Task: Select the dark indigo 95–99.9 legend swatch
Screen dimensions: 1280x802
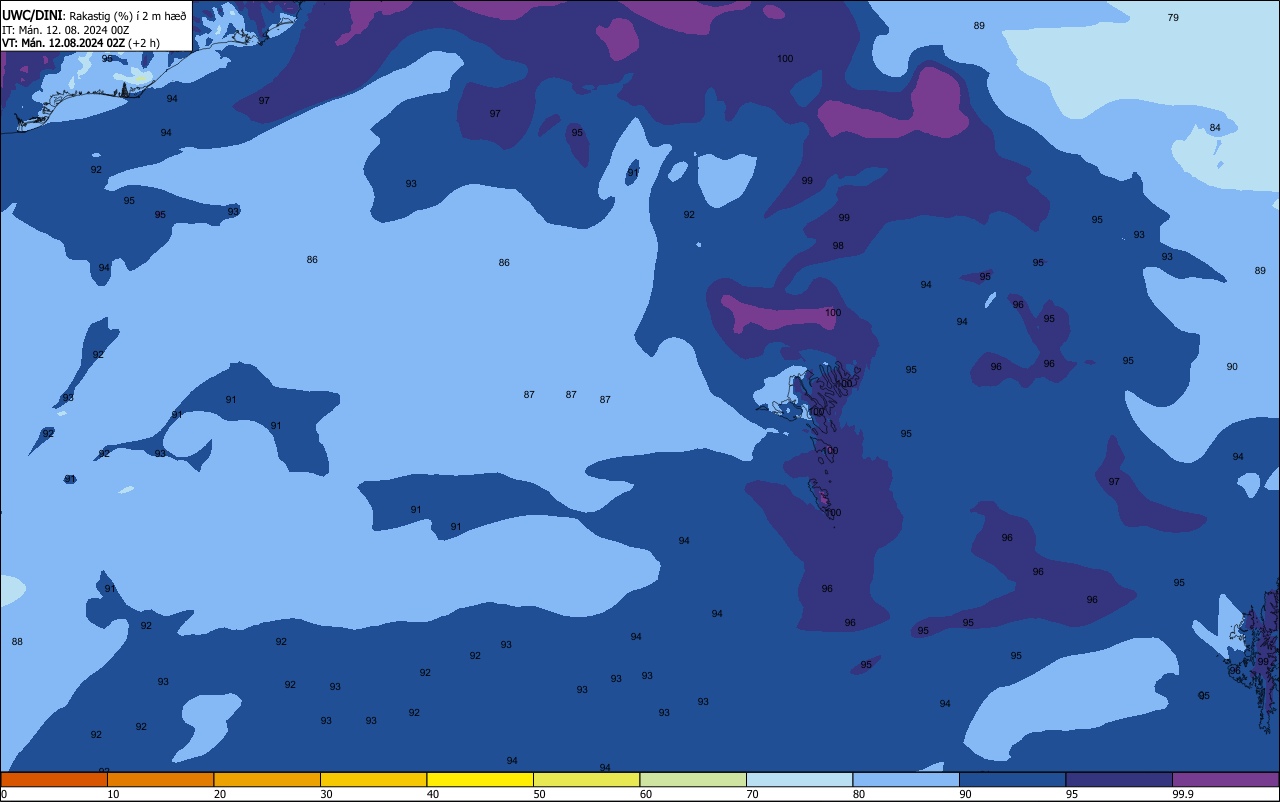Action: pos(1119,779)
